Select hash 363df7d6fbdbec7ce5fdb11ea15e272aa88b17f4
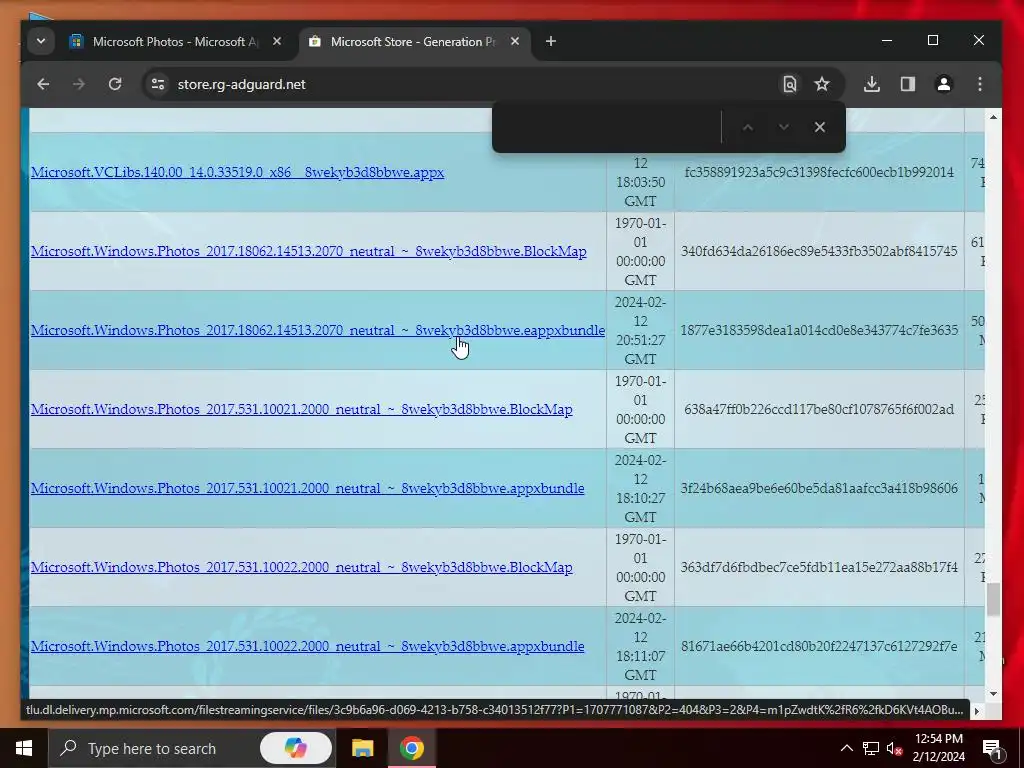Viewport: 1024px width, 768px height. [x=819, y=568]
